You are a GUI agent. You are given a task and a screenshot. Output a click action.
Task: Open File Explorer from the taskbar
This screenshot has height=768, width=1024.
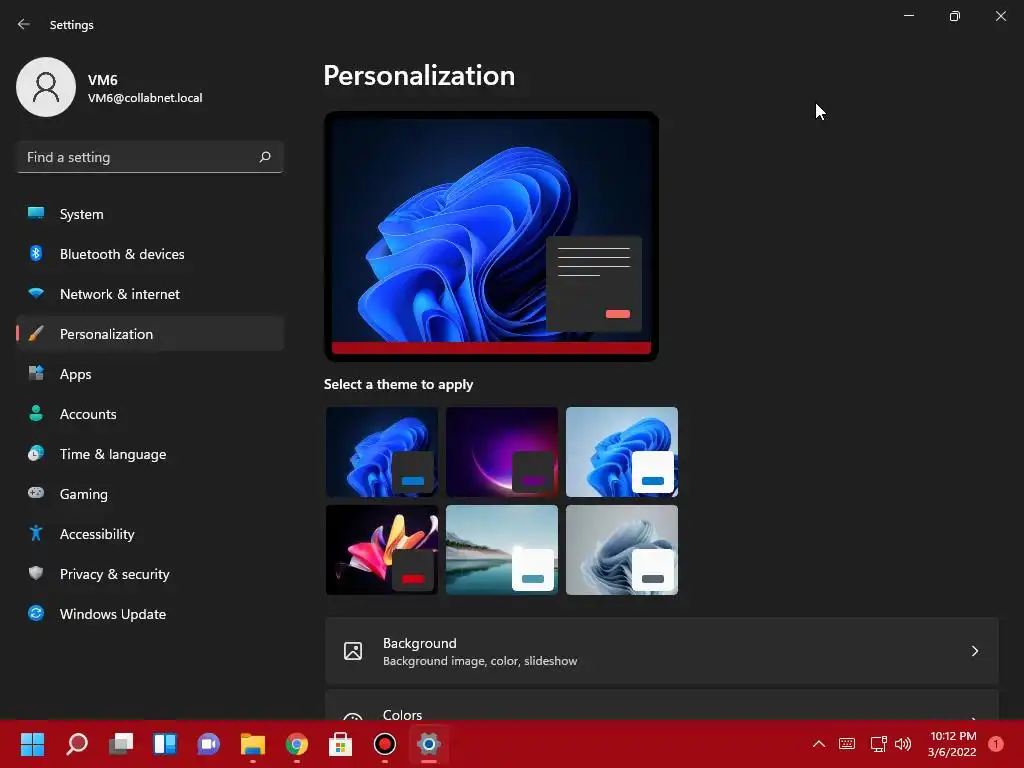(x=253, y=744)
